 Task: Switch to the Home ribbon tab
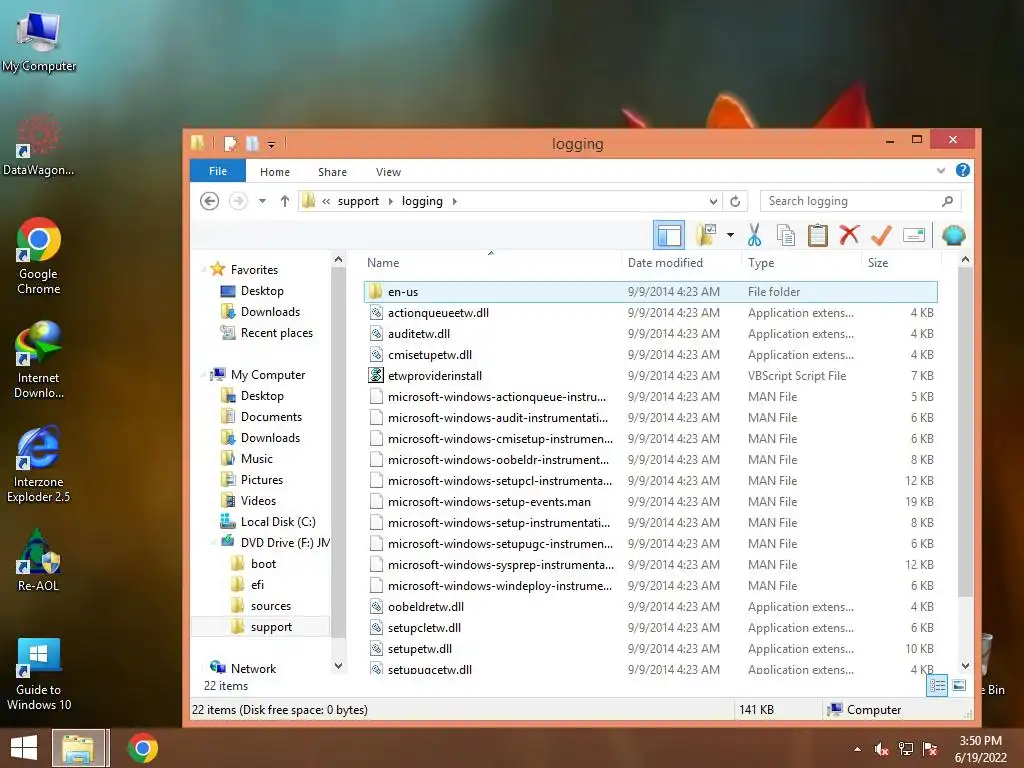pyautogui.click(x=275, y=172)
